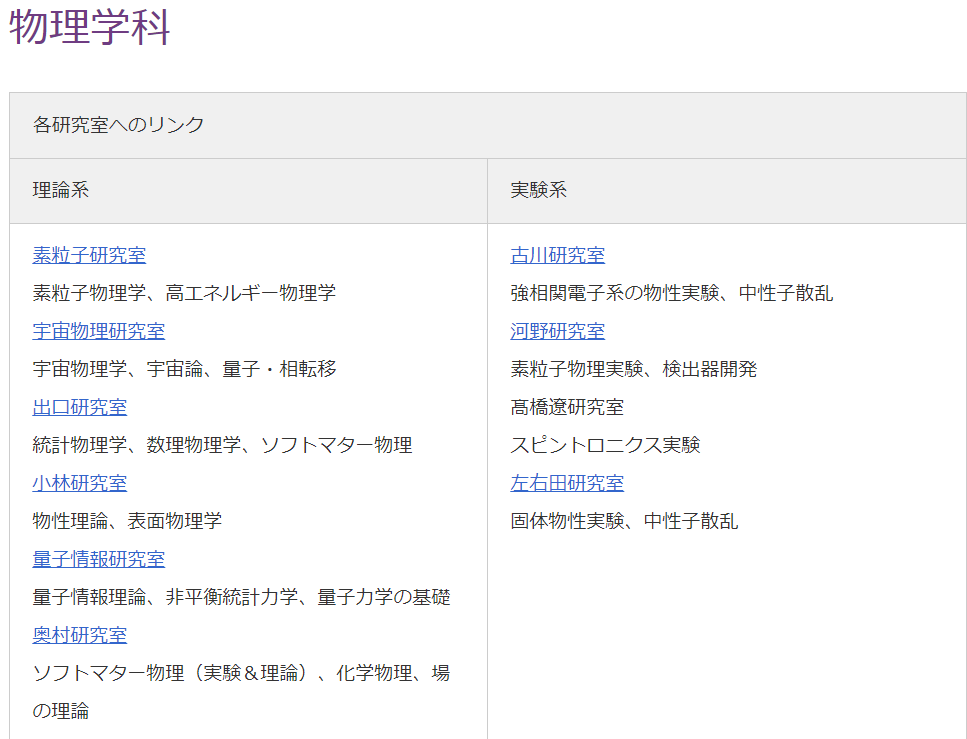Click the text 固体物性実験、中性子散乱
This screenshot has height=739, width=967.
[624, 521]
